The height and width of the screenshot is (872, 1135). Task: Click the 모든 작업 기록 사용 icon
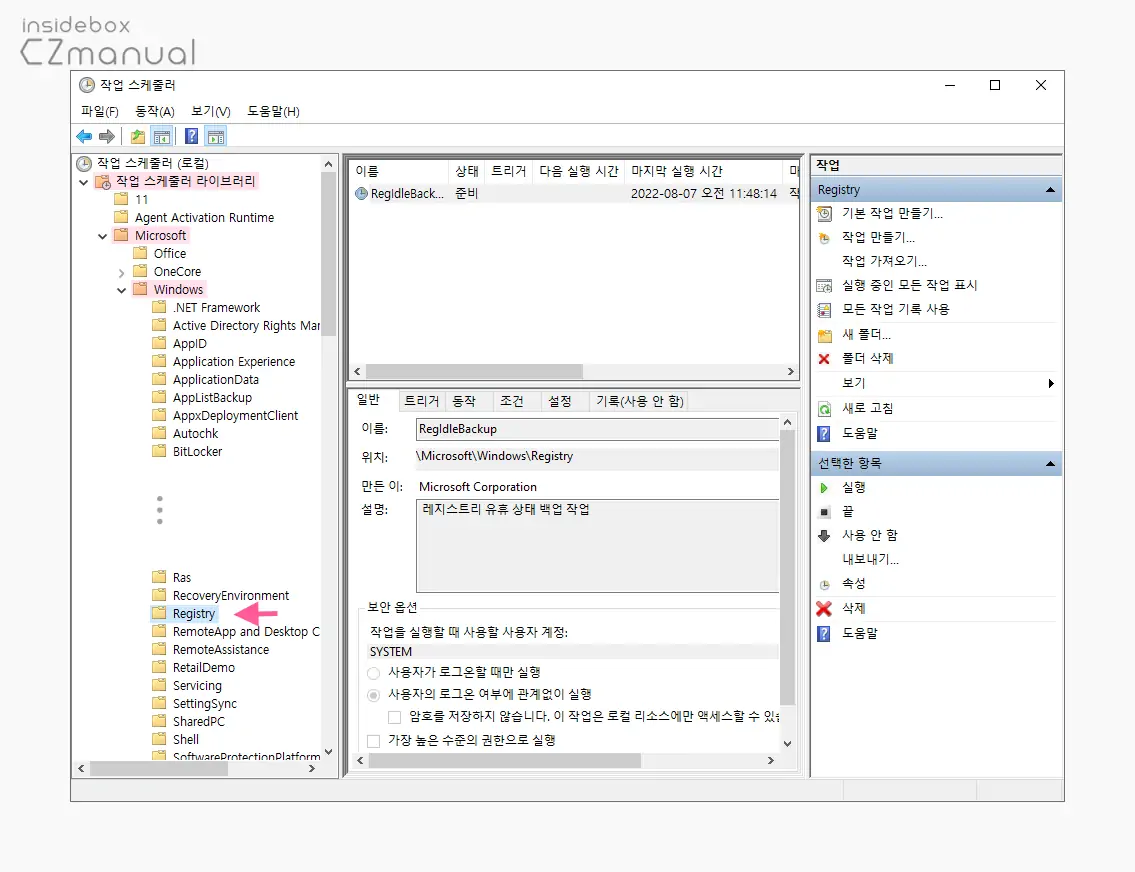click(x=824, y=310)
